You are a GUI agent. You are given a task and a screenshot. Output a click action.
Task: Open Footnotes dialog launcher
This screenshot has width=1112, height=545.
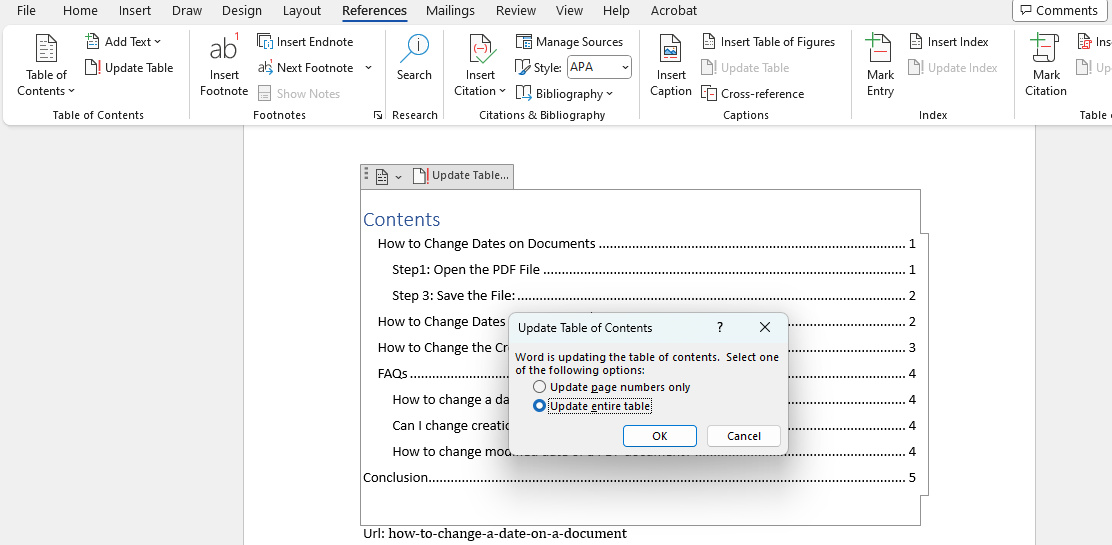(378, 115)
